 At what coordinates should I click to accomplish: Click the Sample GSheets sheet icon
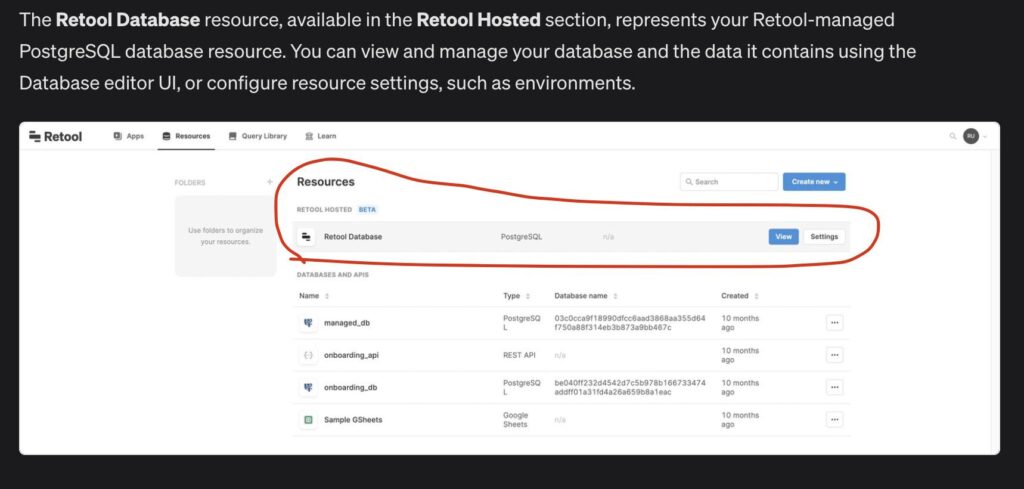[x=308, y=420]
